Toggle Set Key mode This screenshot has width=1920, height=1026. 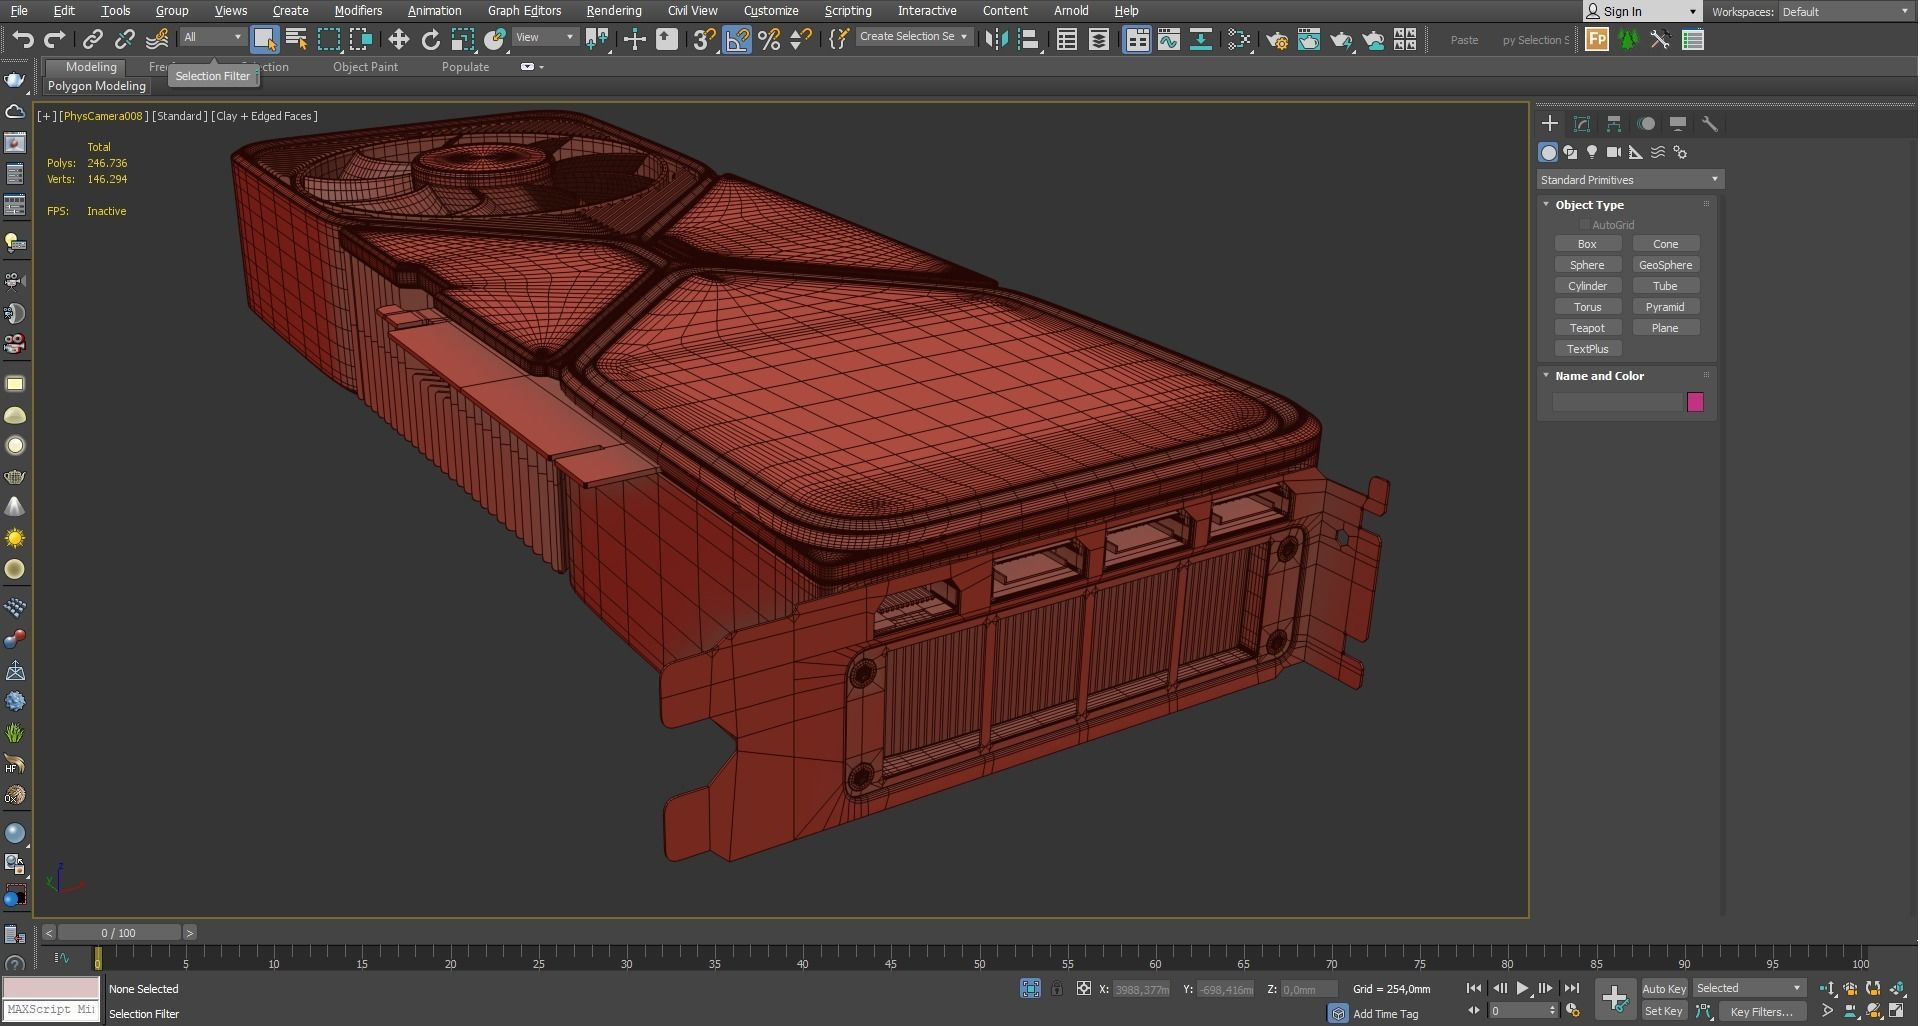pos(1664,1011)
